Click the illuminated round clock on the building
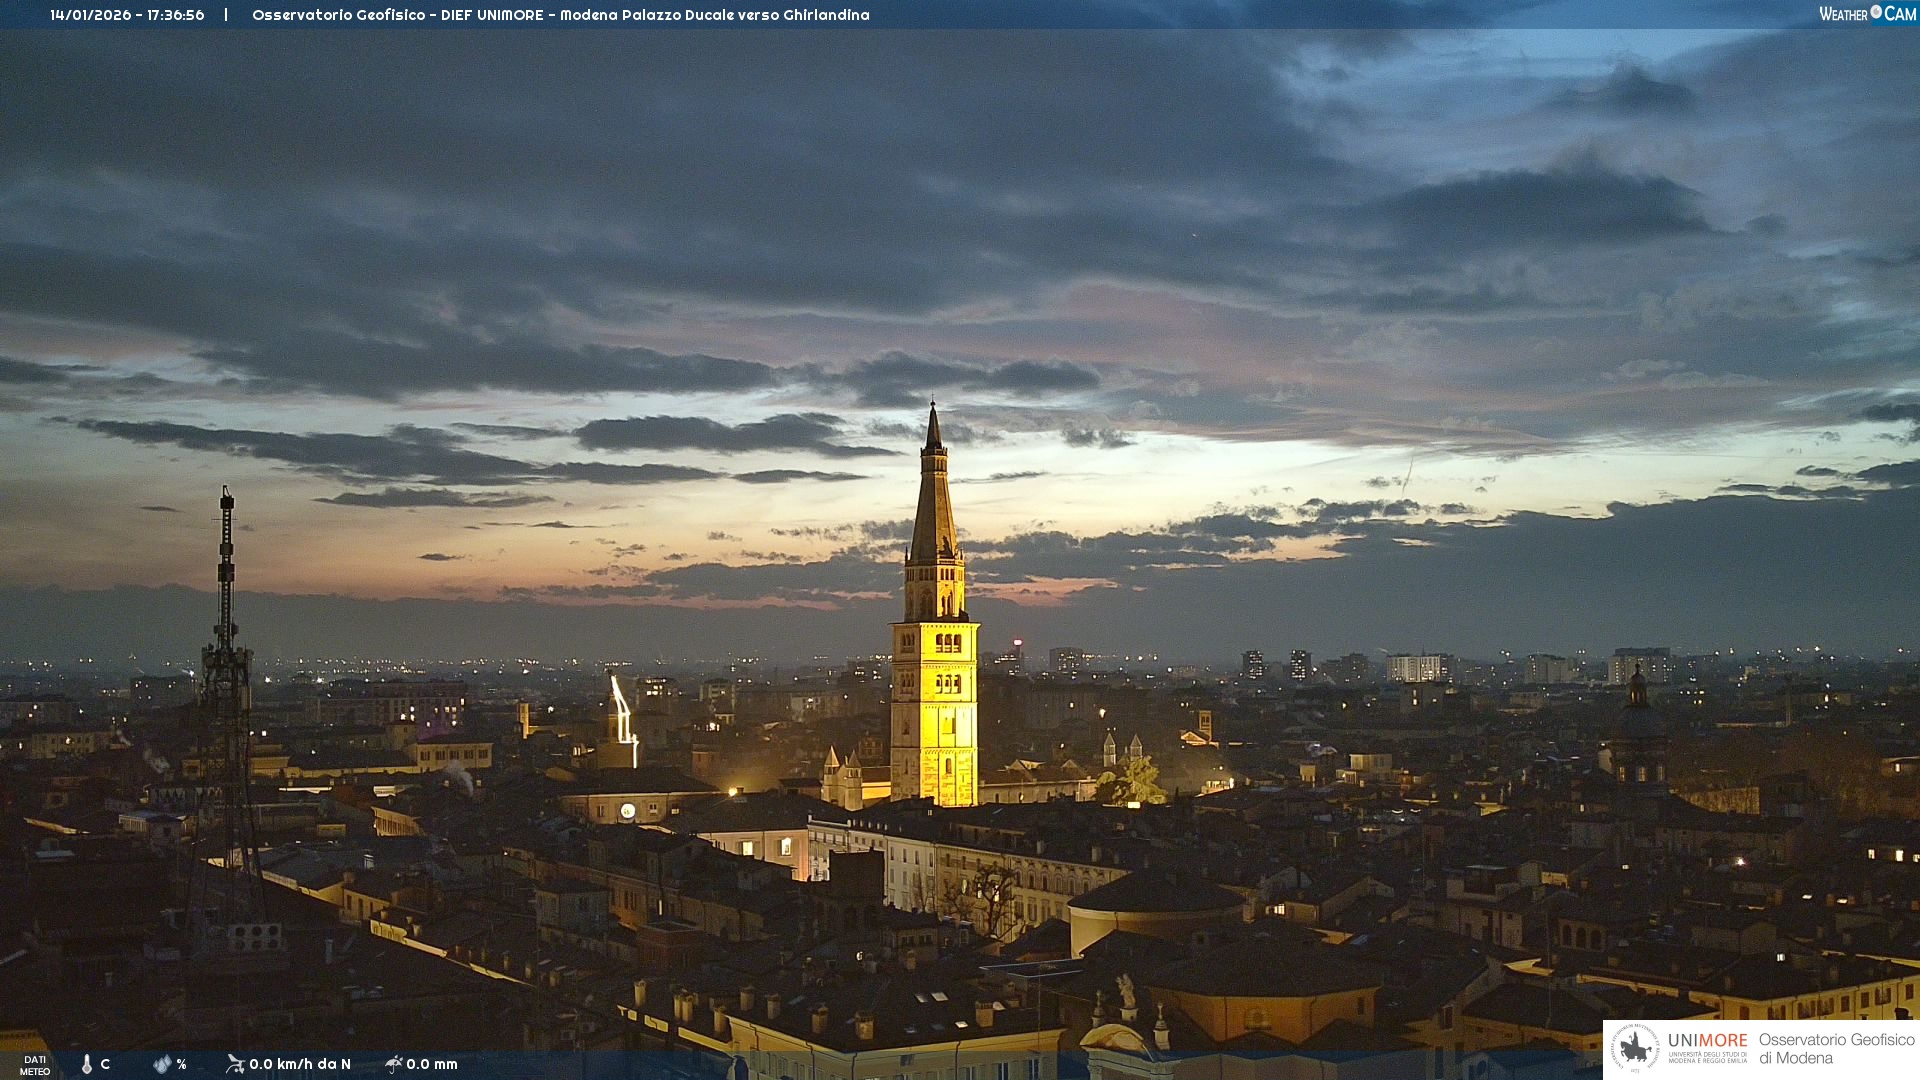 pos(627,811)
